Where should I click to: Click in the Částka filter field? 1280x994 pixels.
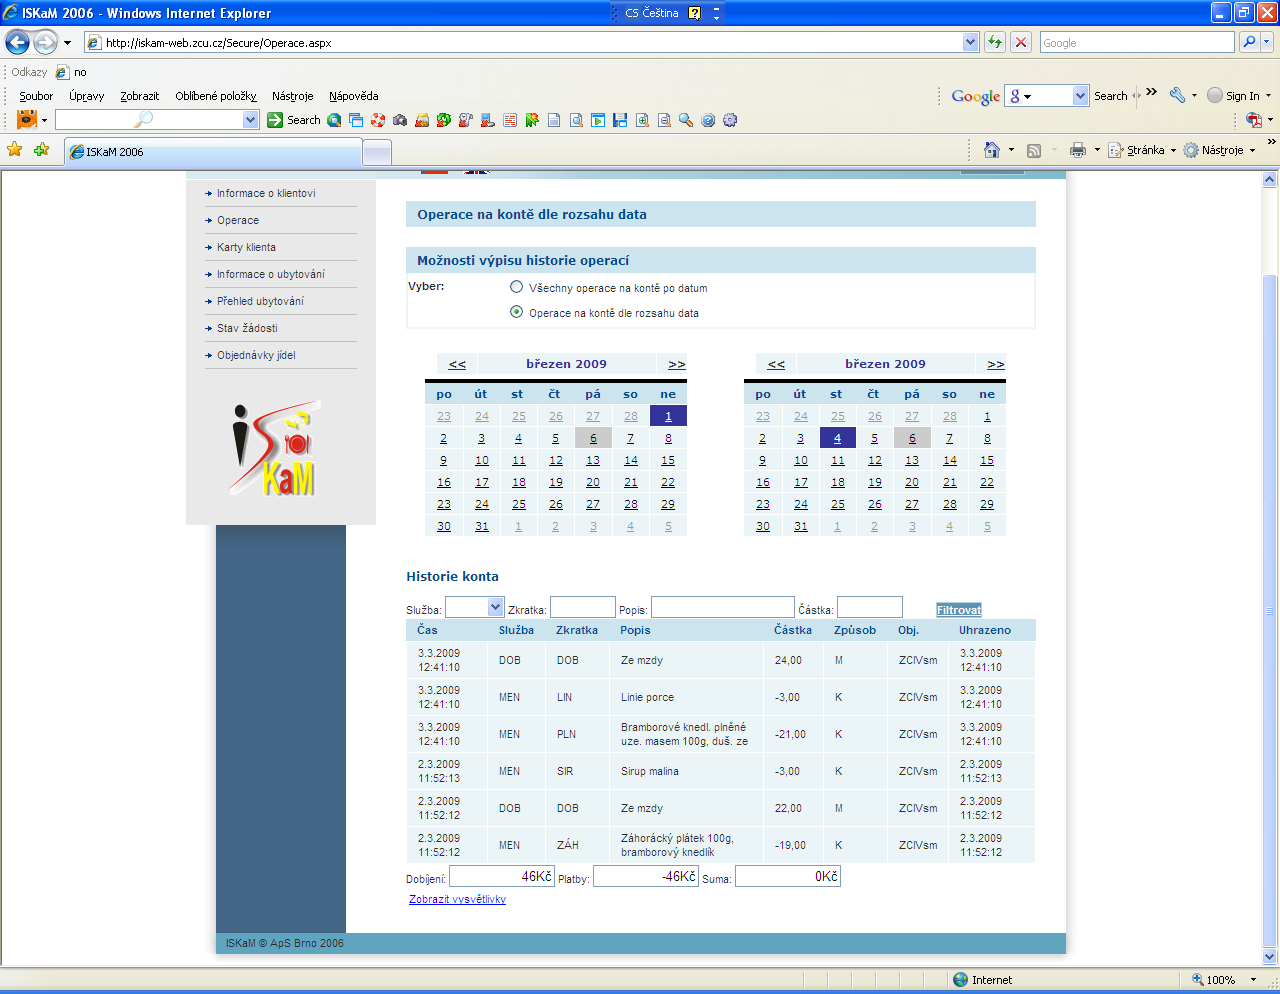870,607
